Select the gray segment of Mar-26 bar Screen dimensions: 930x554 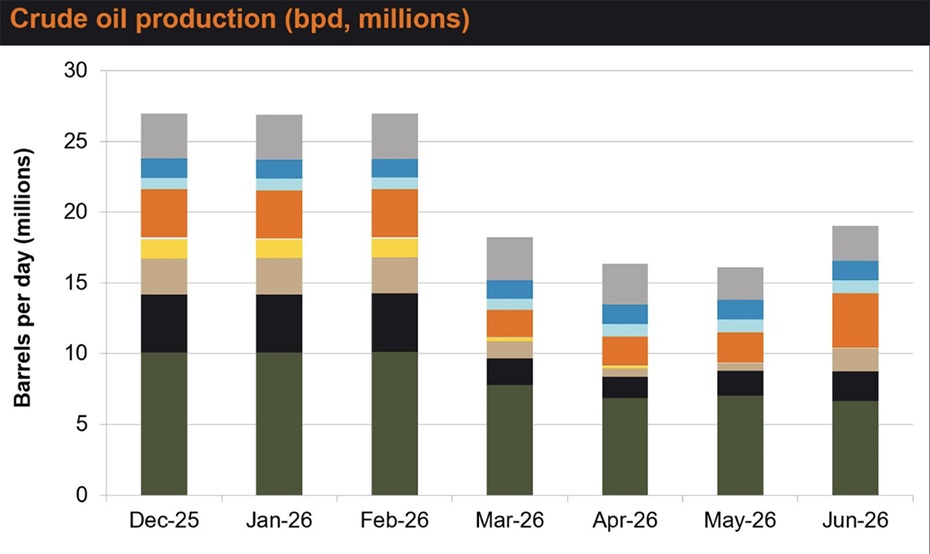(x=509, y=259)
